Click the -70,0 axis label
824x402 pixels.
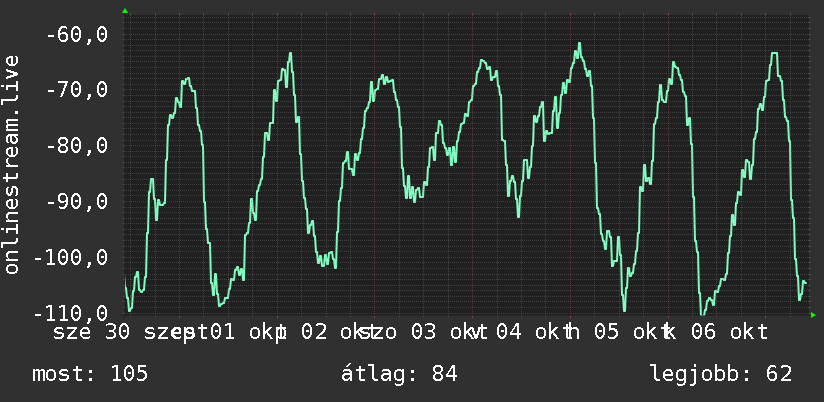(77, 90)
